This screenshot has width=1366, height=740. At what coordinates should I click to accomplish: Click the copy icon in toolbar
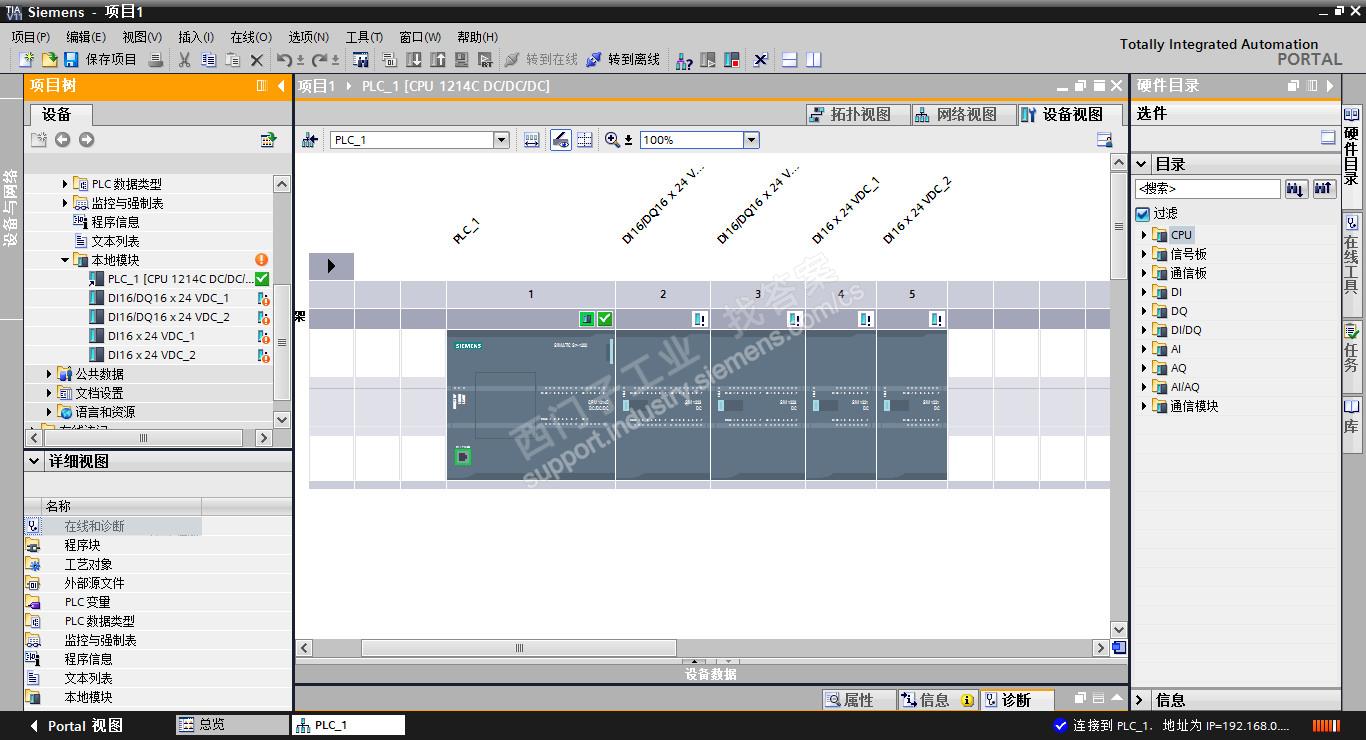pyautogui.click(x=208, y=60)
